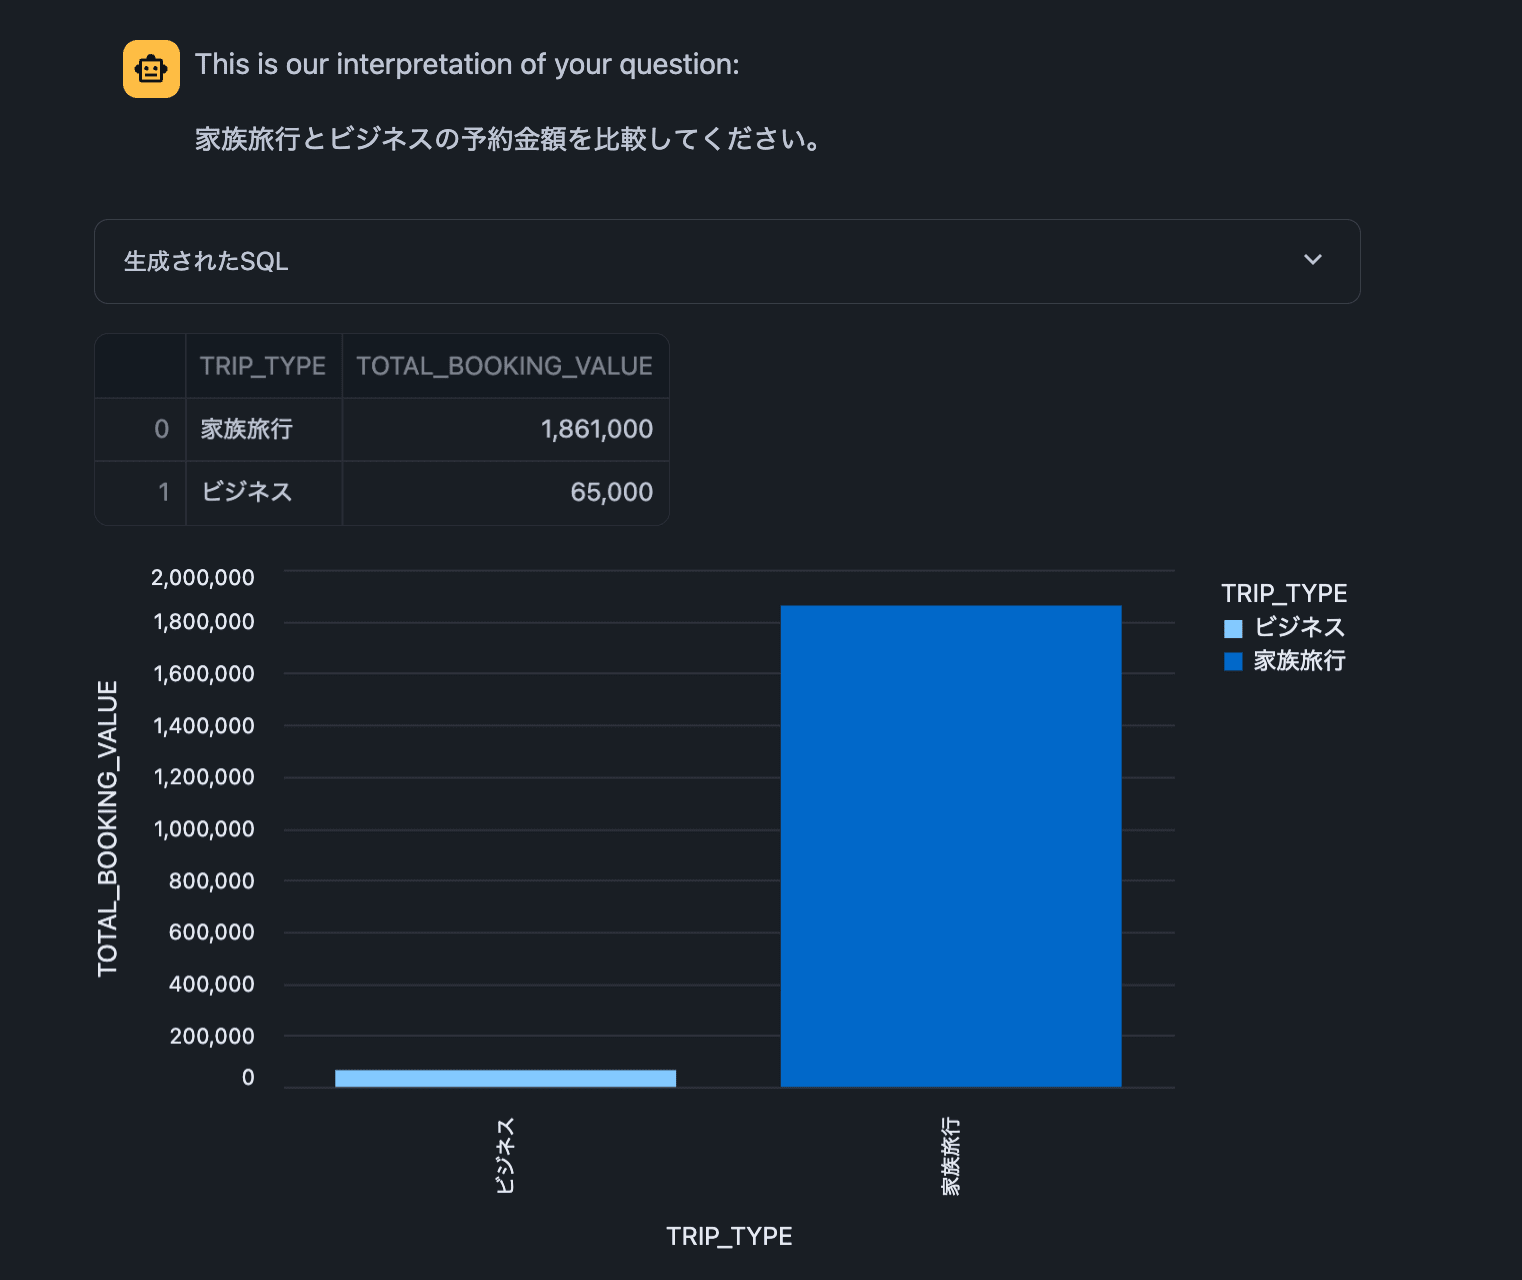Click the TRIP_TYPE x-axis title
The image size is (1522, 1280).
(729, 1236)
